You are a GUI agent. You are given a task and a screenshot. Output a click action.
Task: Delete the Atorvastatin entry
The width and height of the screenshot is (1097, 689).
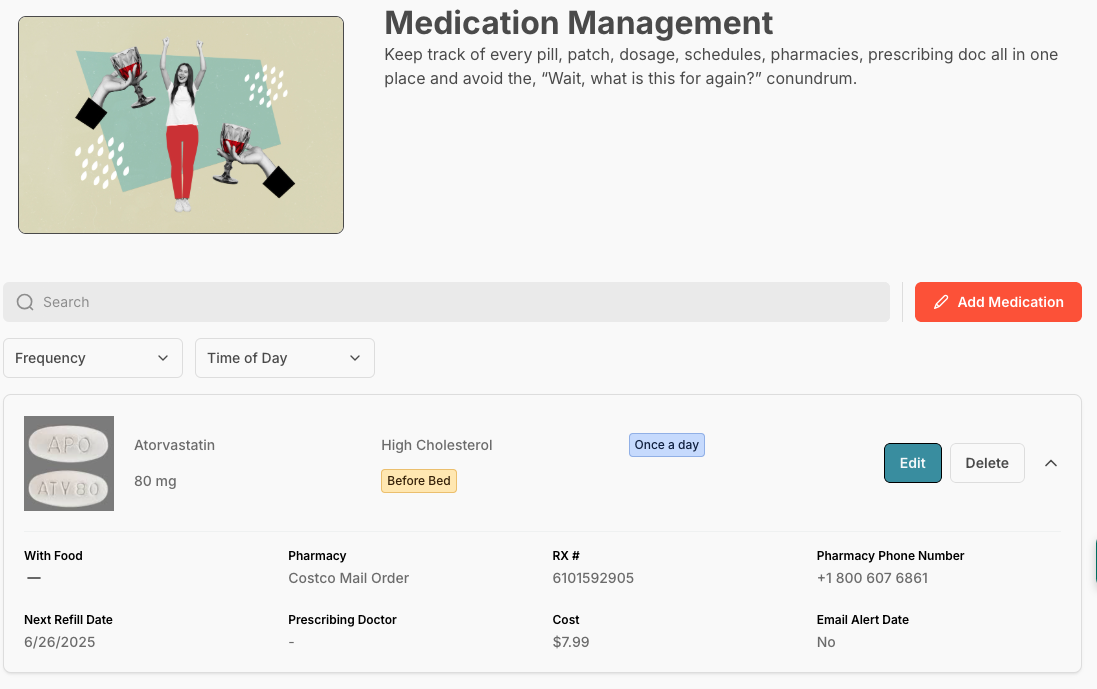[987, 463]
